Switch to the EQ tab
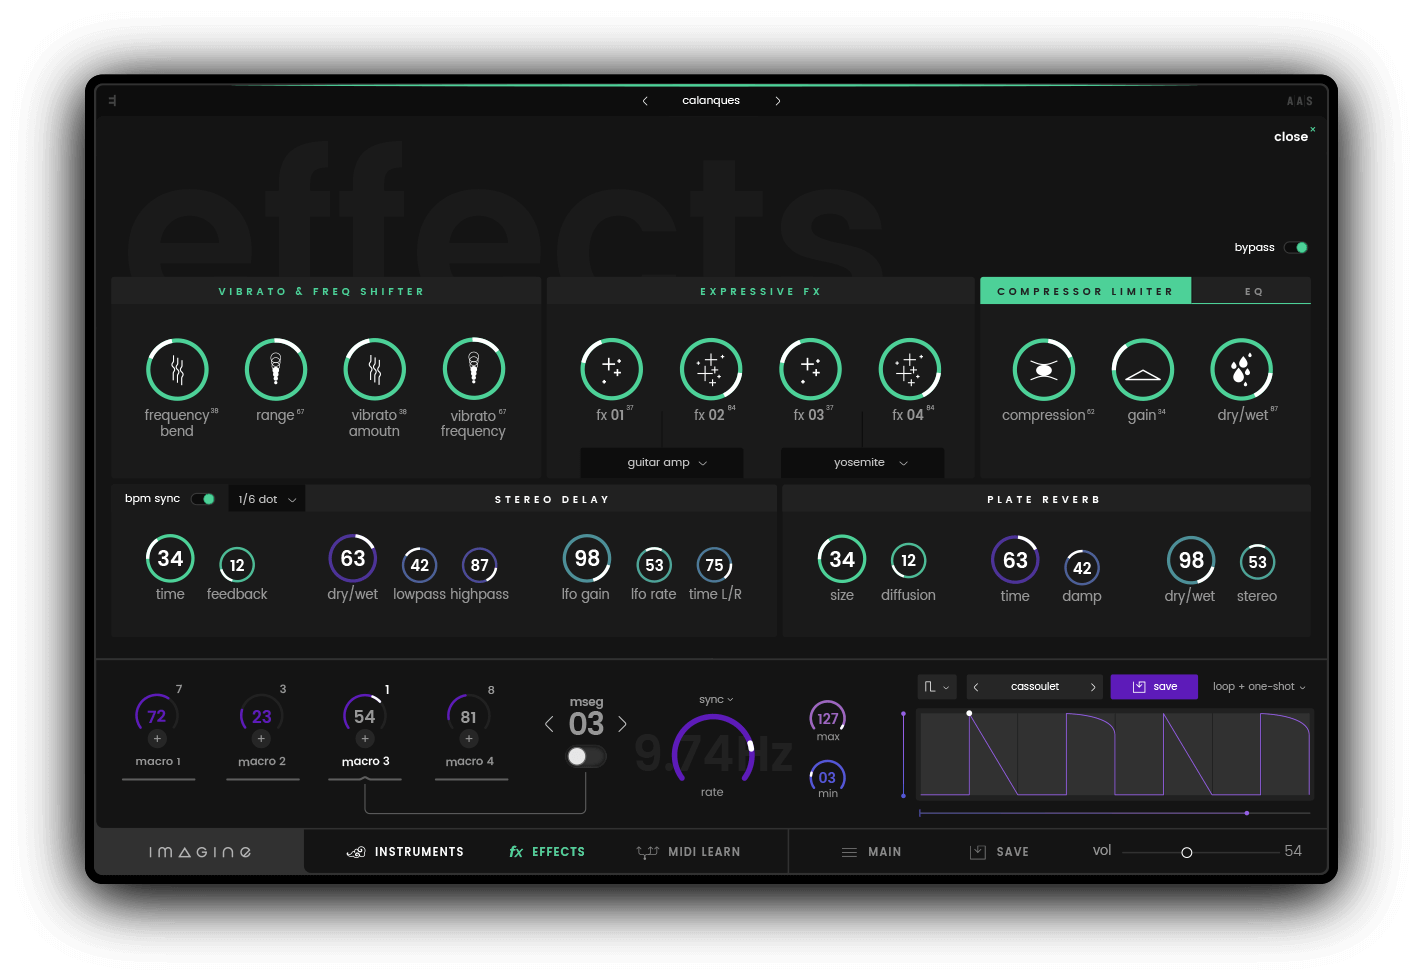 pyautogui.click(x=1252, y=291)
